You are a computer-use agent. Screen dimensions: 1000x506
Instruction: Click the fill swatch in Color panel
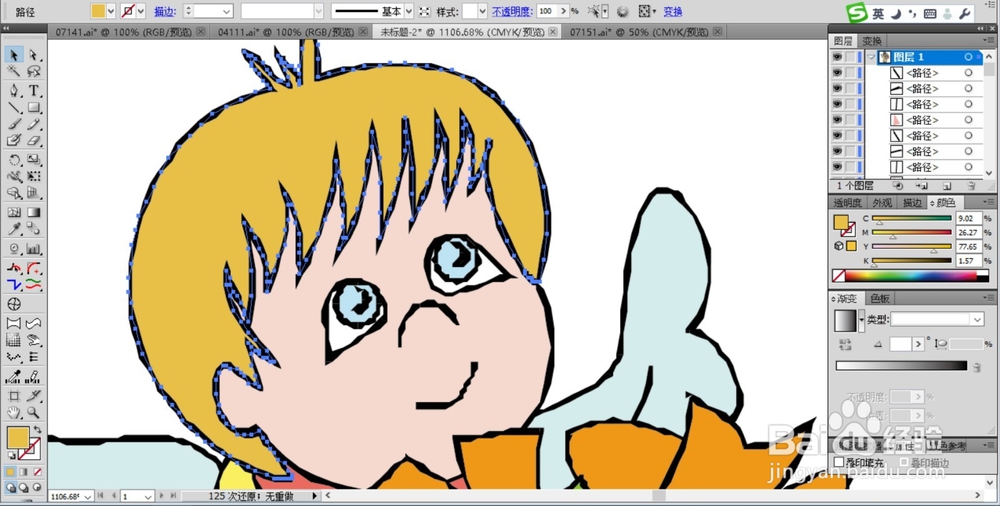(x=841, y=223)
